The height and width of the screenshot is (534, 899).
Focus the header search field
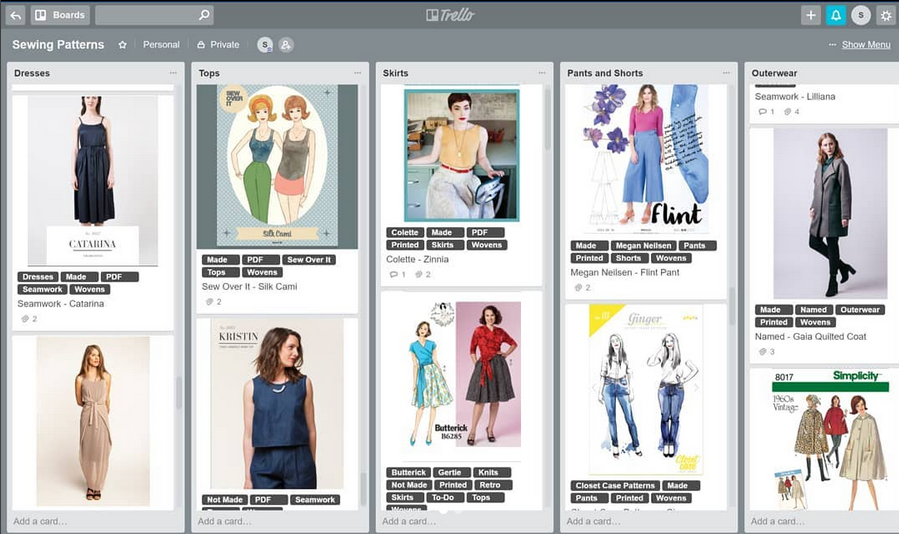tap(154, 15)
